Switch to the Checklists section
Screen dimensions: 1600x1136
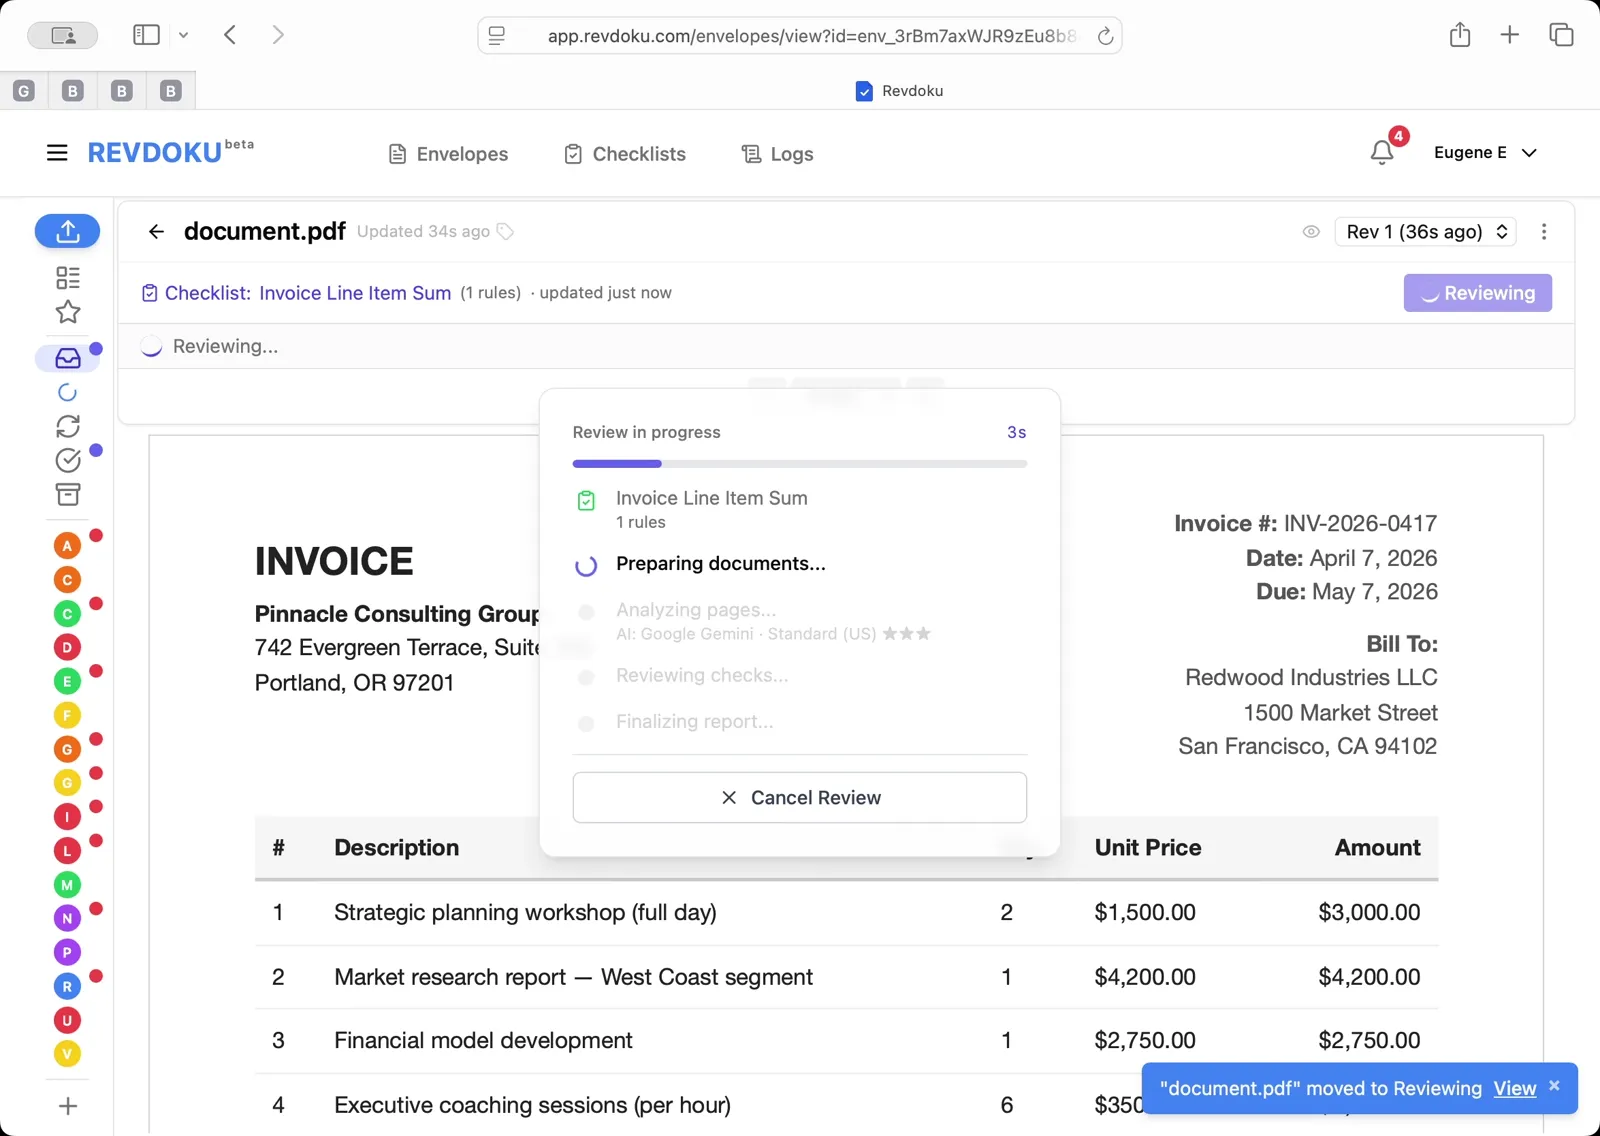624,153
